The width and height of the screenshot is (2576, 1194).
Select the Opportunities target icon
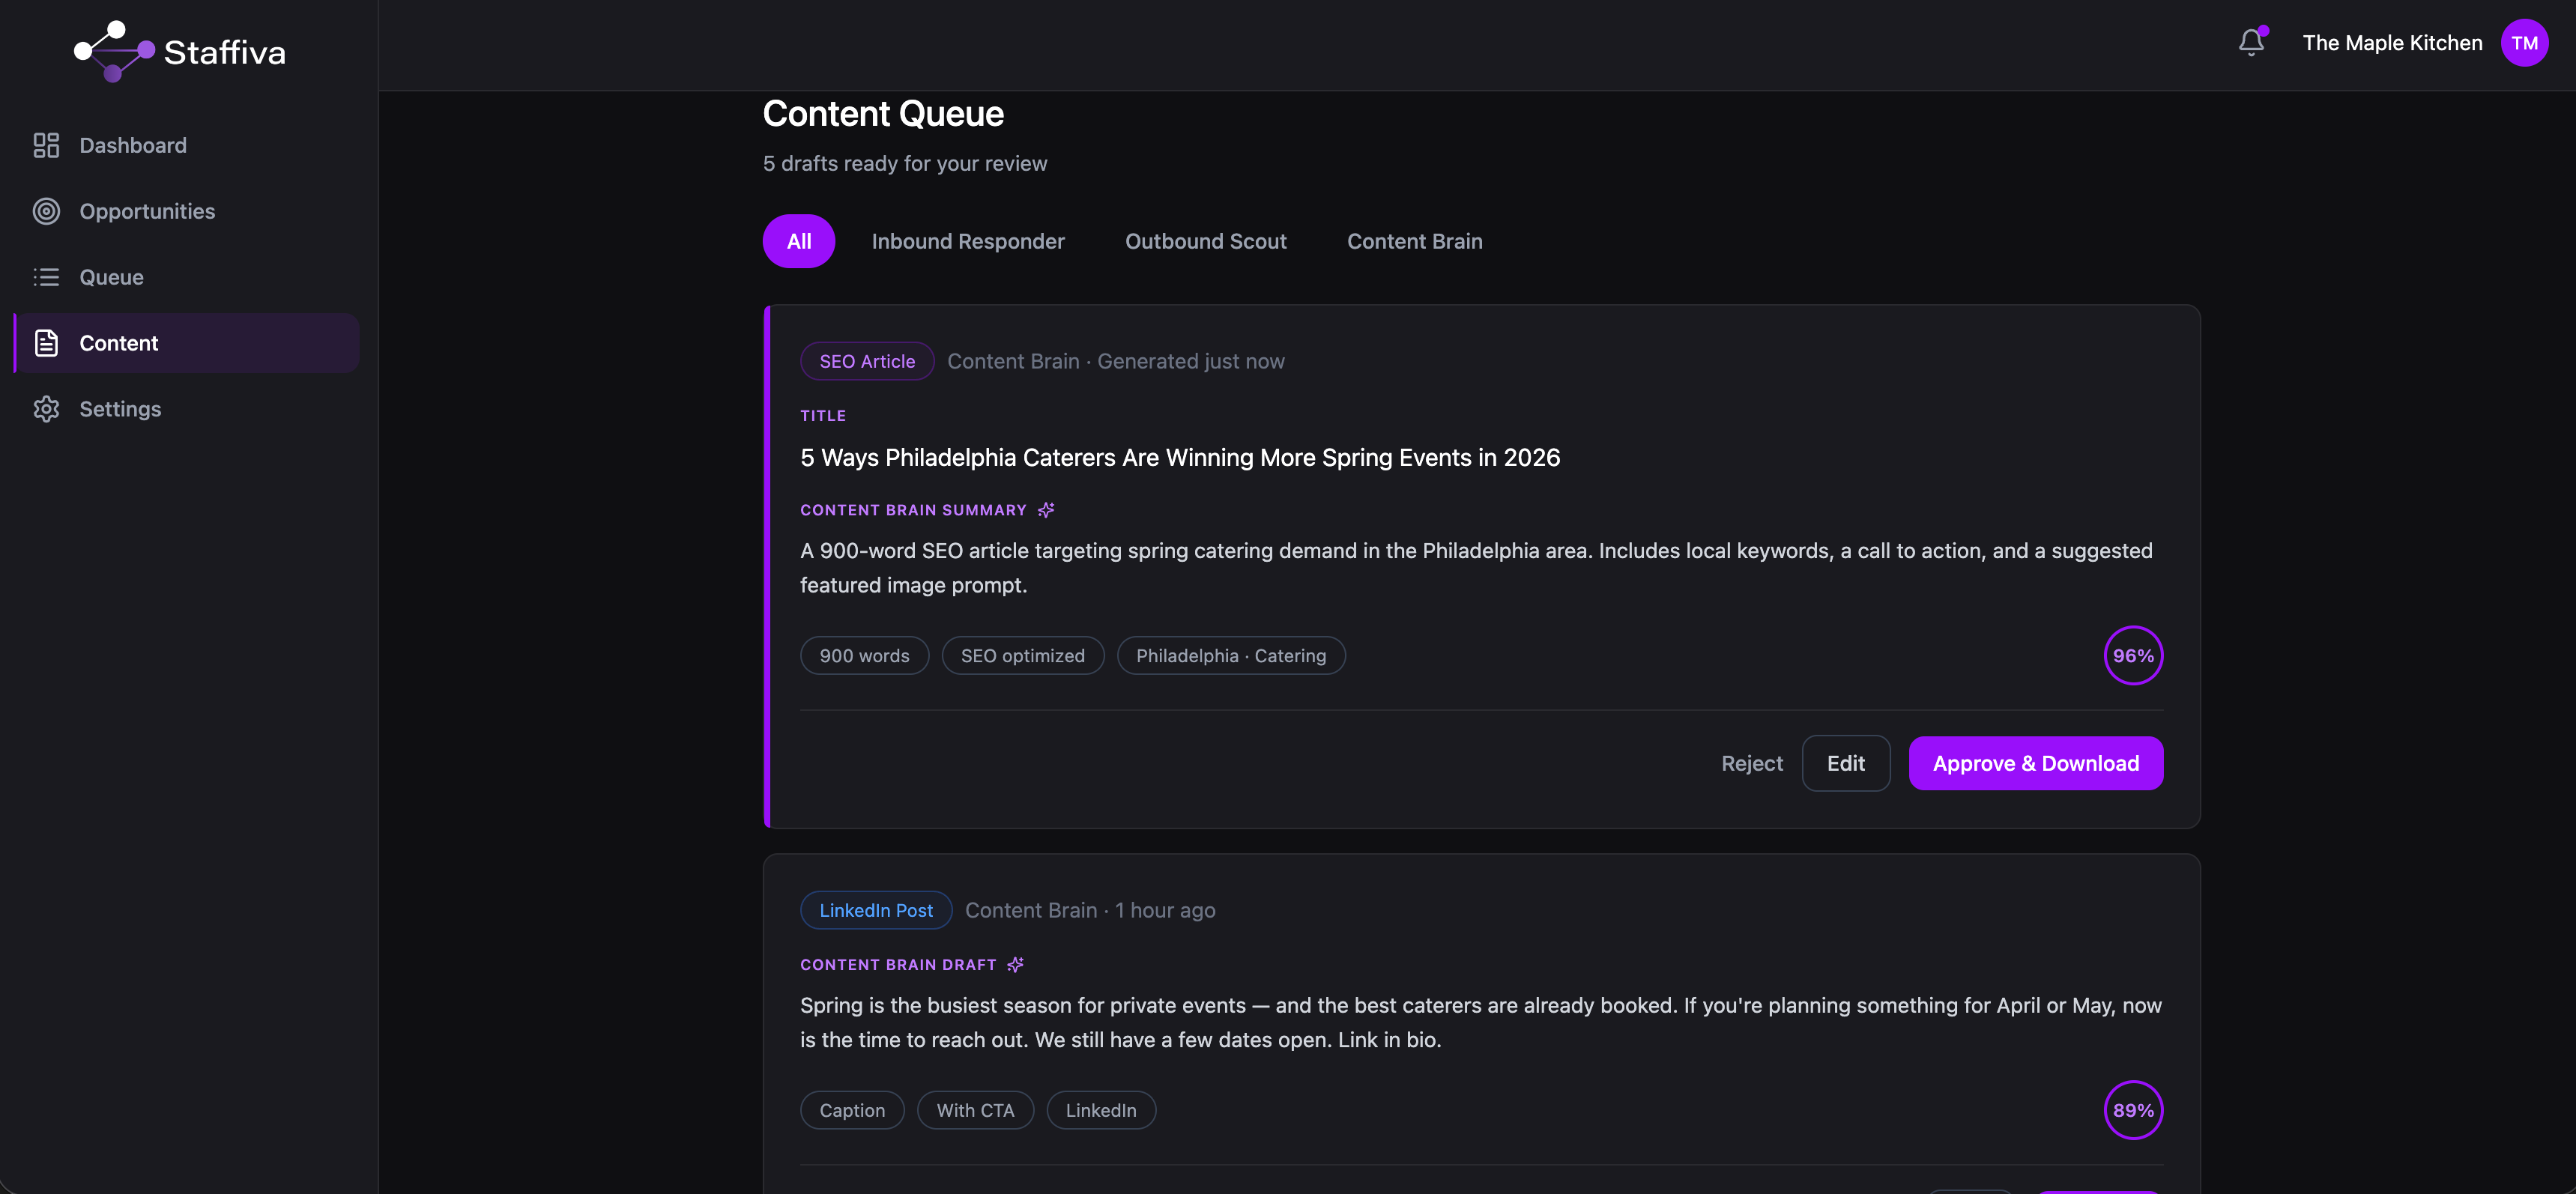pyautogui.click(x=46, y=211)
